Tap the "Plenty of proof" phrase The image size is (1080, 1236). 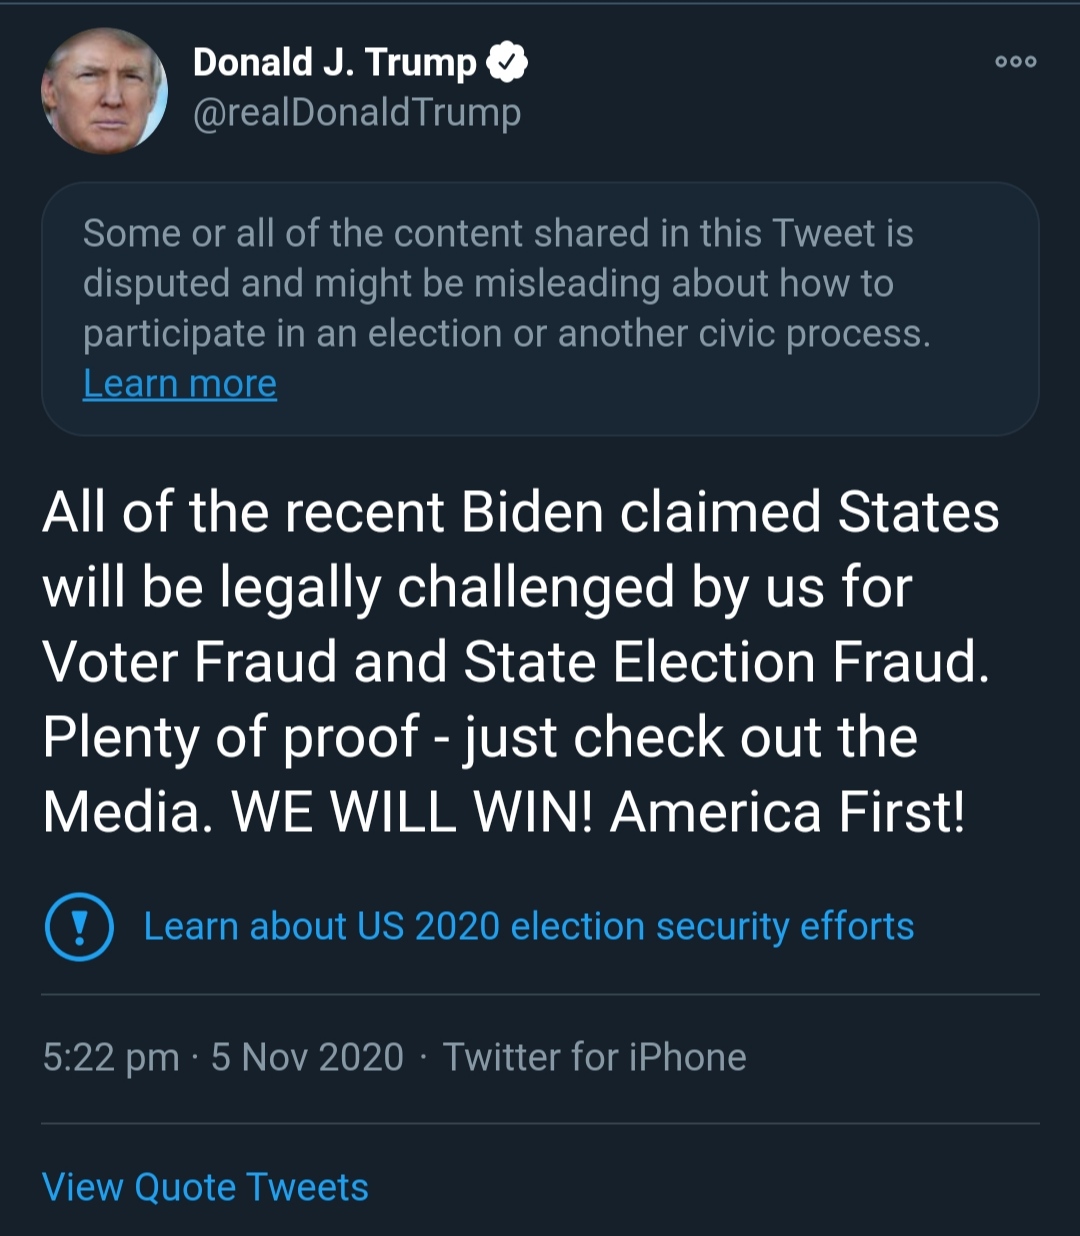point(229,737)
